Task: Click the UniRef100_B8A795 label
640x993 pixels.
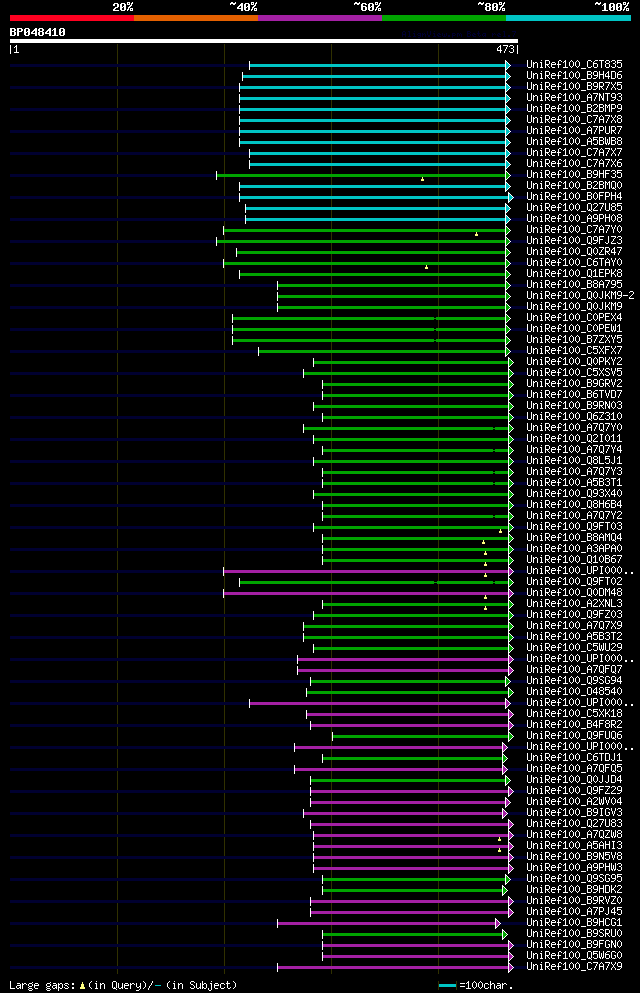Action: (574, 284)
